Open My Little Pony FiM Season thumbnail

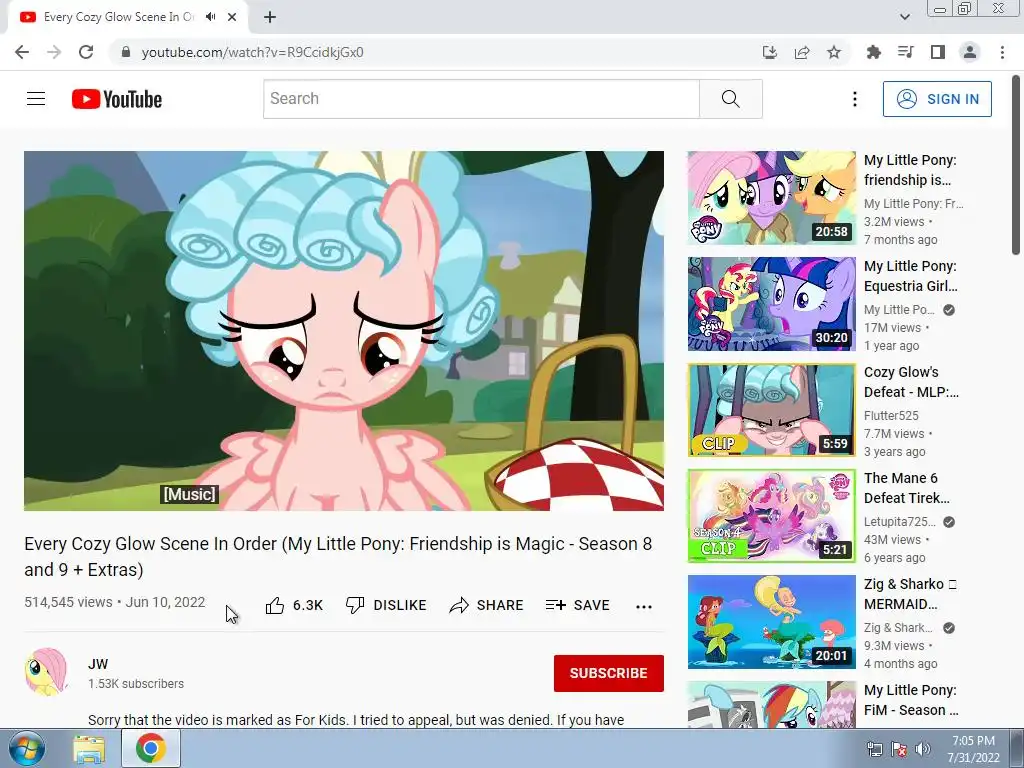(x=771, y=705)
